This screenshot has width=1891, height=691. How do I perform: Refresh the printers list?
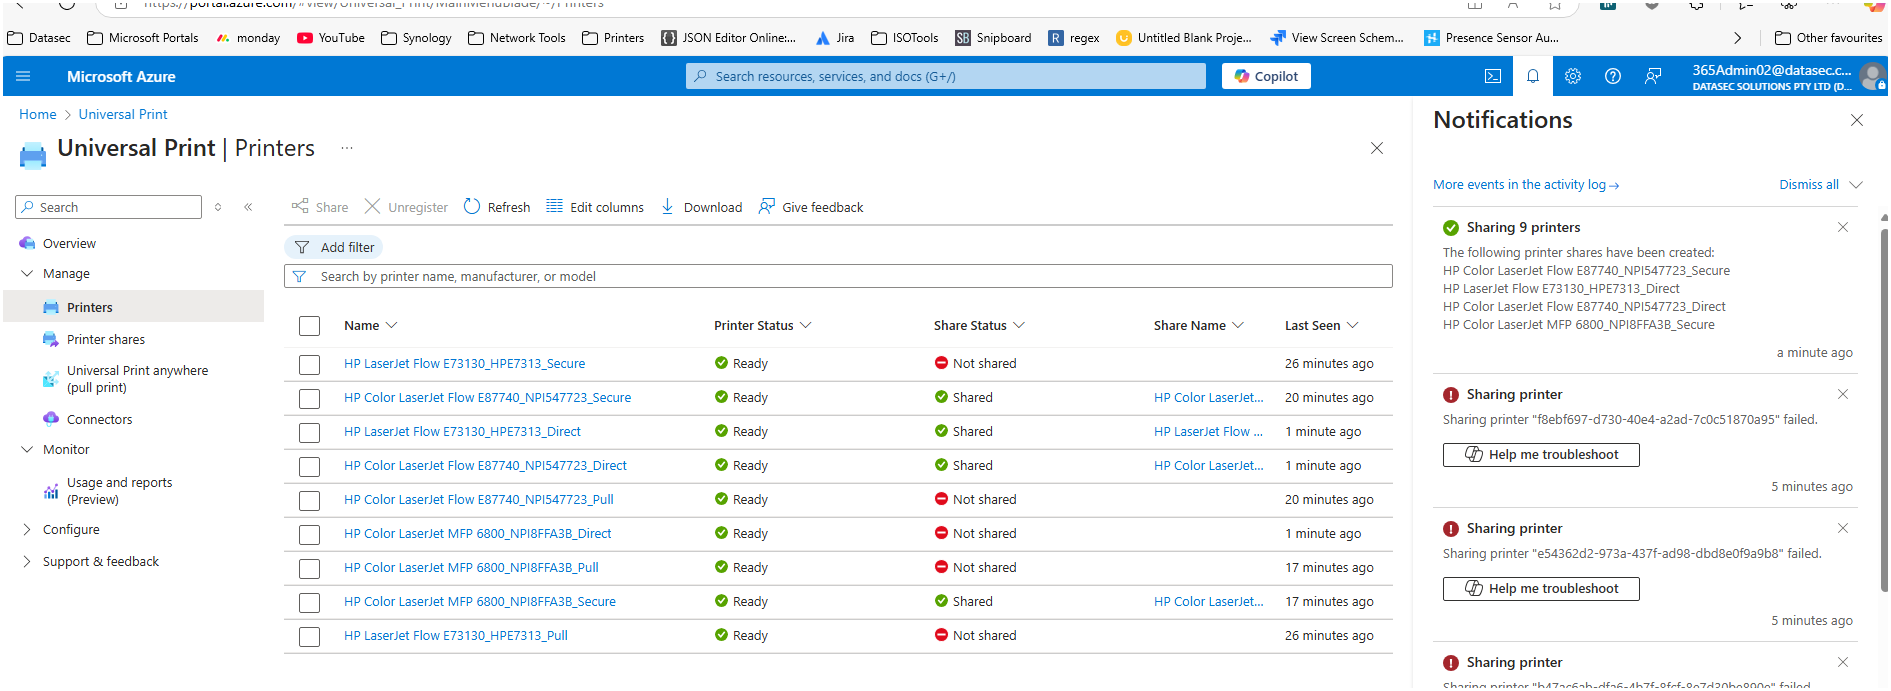point(497,207)
